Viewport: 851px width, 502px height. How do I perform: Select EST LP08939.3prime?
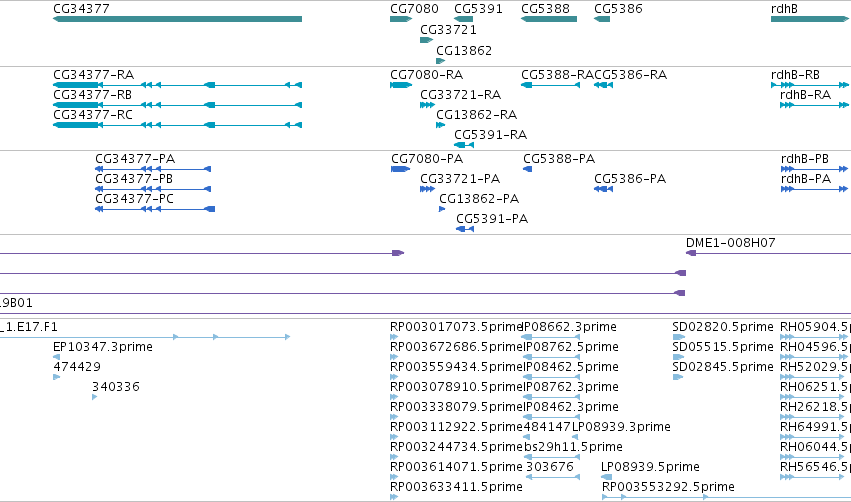click(x=575, y=437)
